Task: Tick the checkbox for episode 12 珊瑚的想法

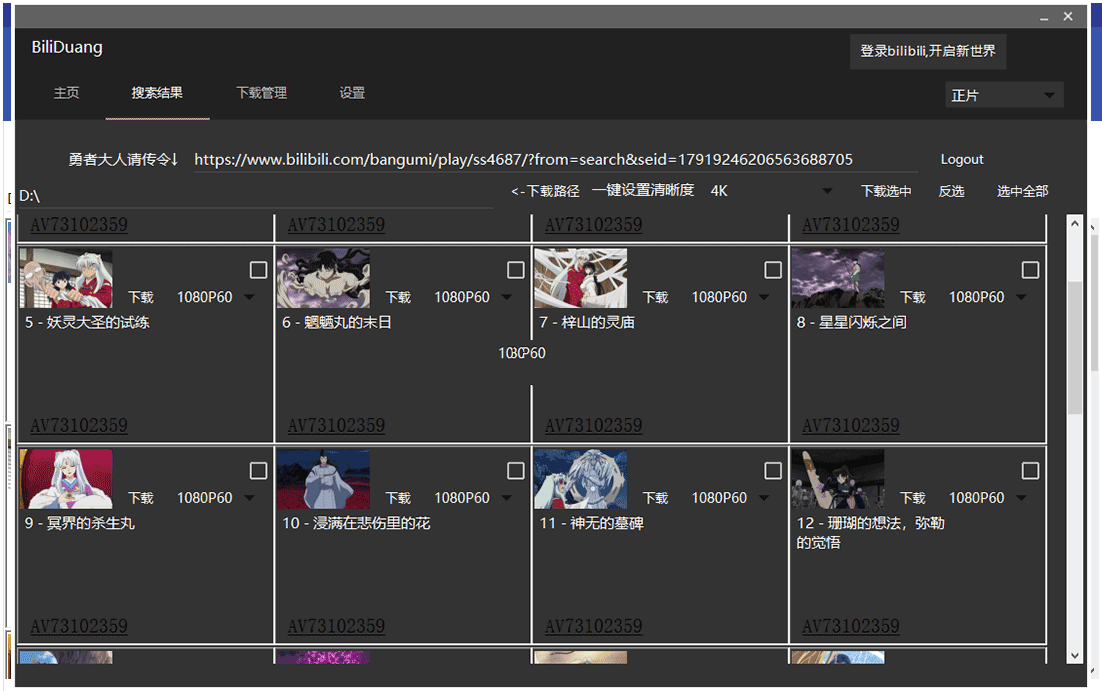Action: [1030, 470]
